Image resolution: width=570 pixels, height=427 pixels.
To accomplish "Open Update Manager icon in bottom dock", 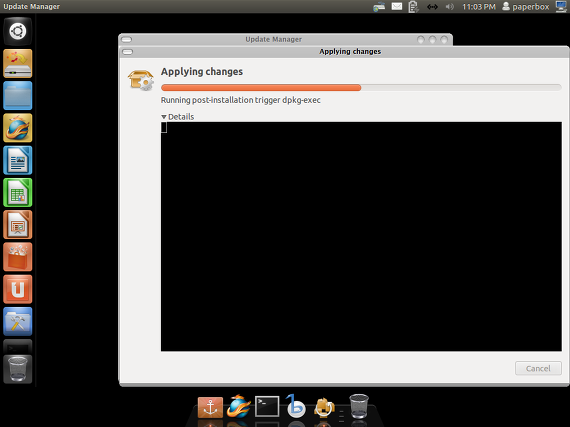I will coord(324,407).
